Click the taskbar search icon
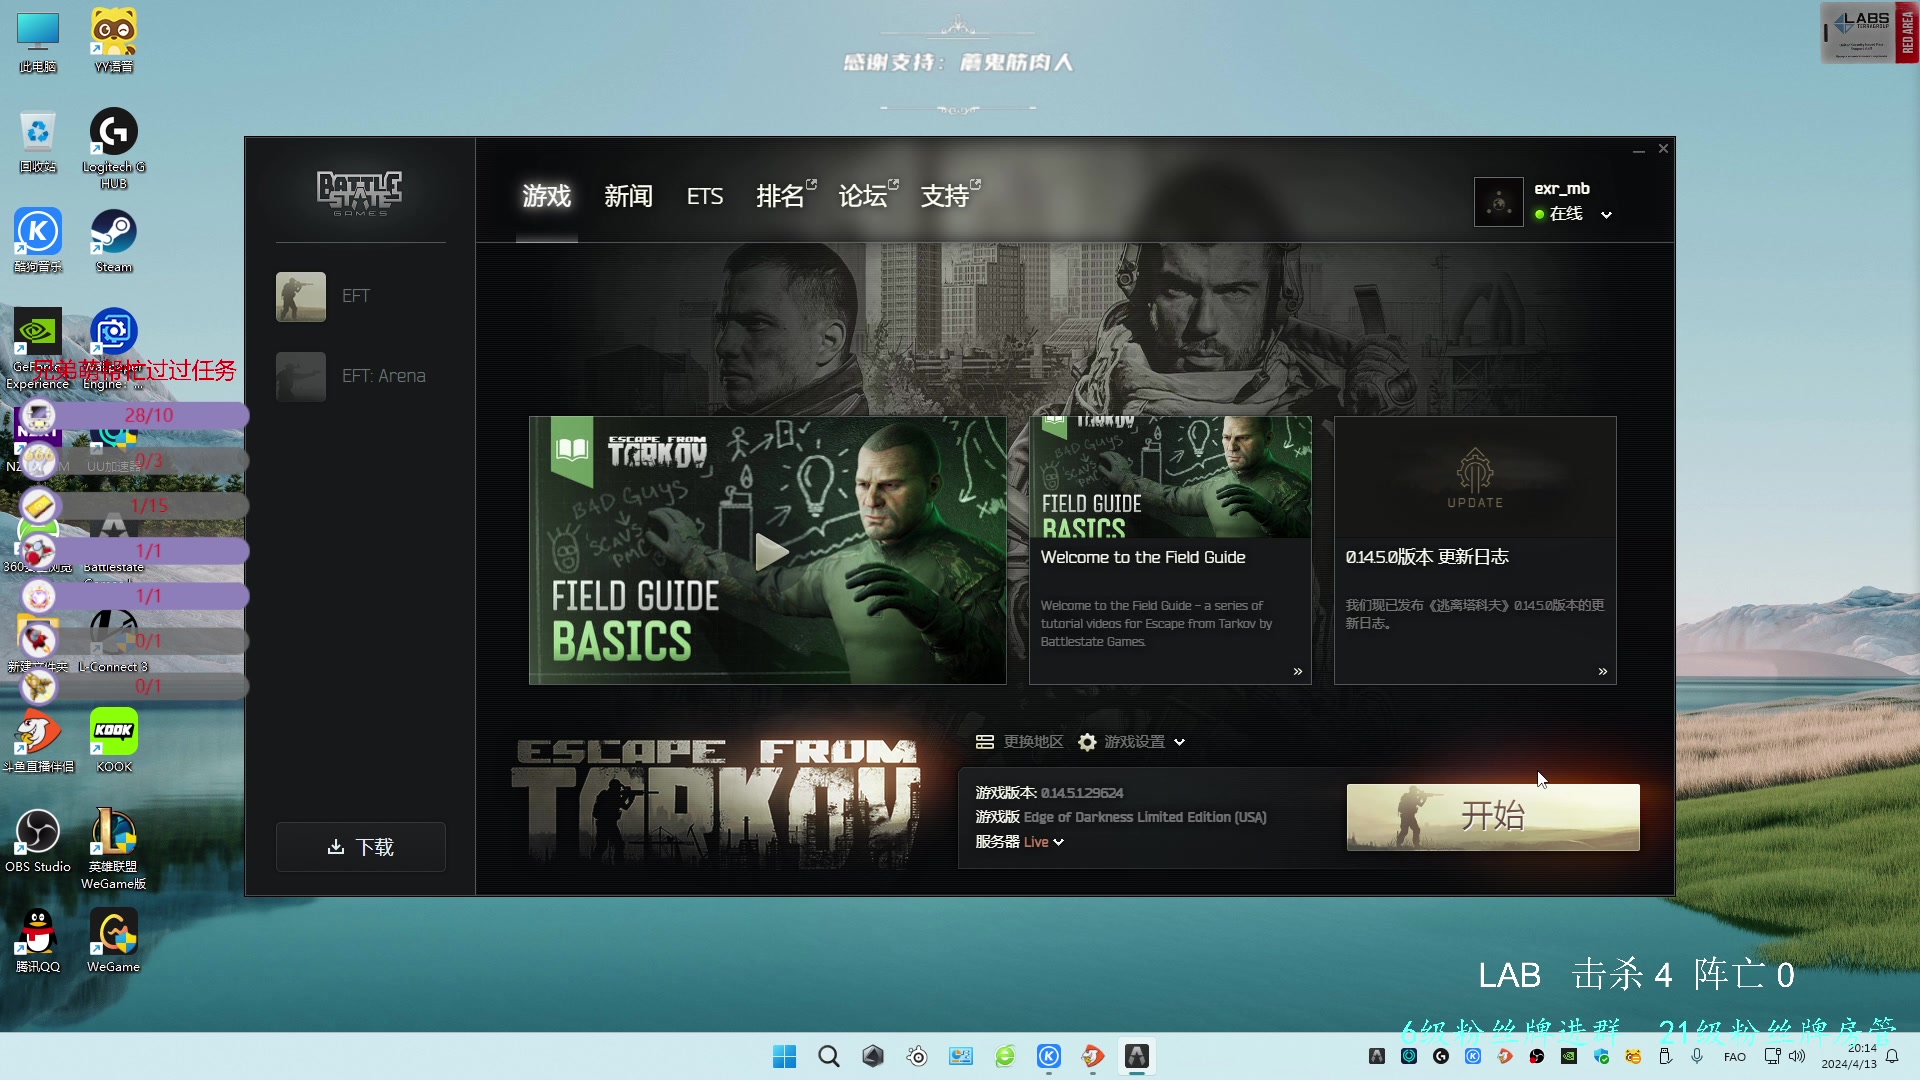Screen dimensions: 1920x1080 point(829,1056)
